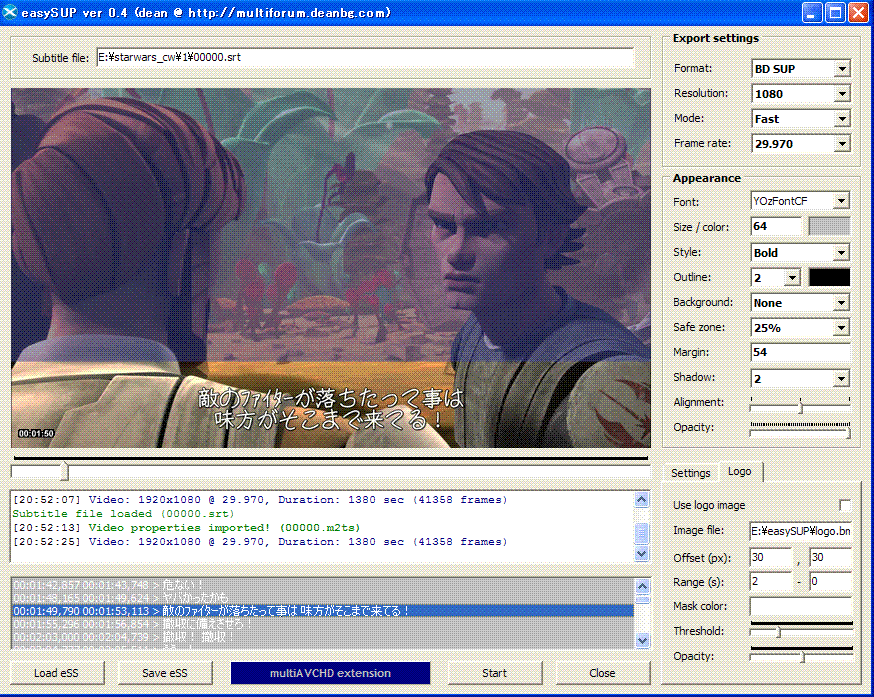
Task: Click the log panel scroll down arrow
Action: 642,554
